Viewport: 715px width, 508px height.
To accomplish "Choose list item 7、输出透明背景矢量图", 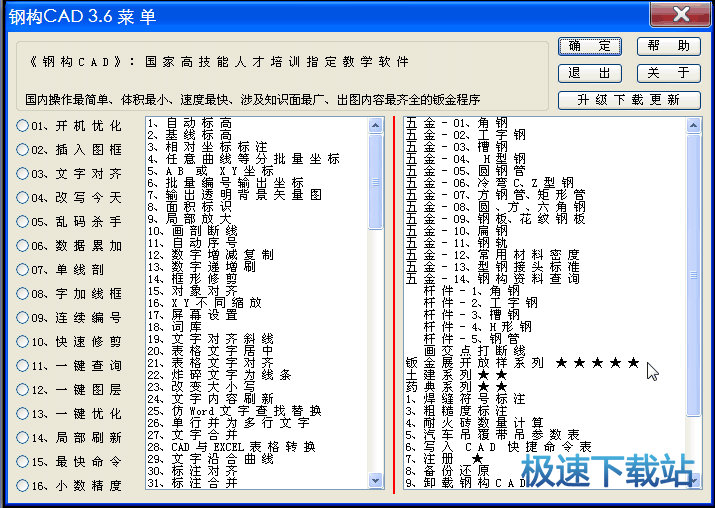I will [234, 195].
